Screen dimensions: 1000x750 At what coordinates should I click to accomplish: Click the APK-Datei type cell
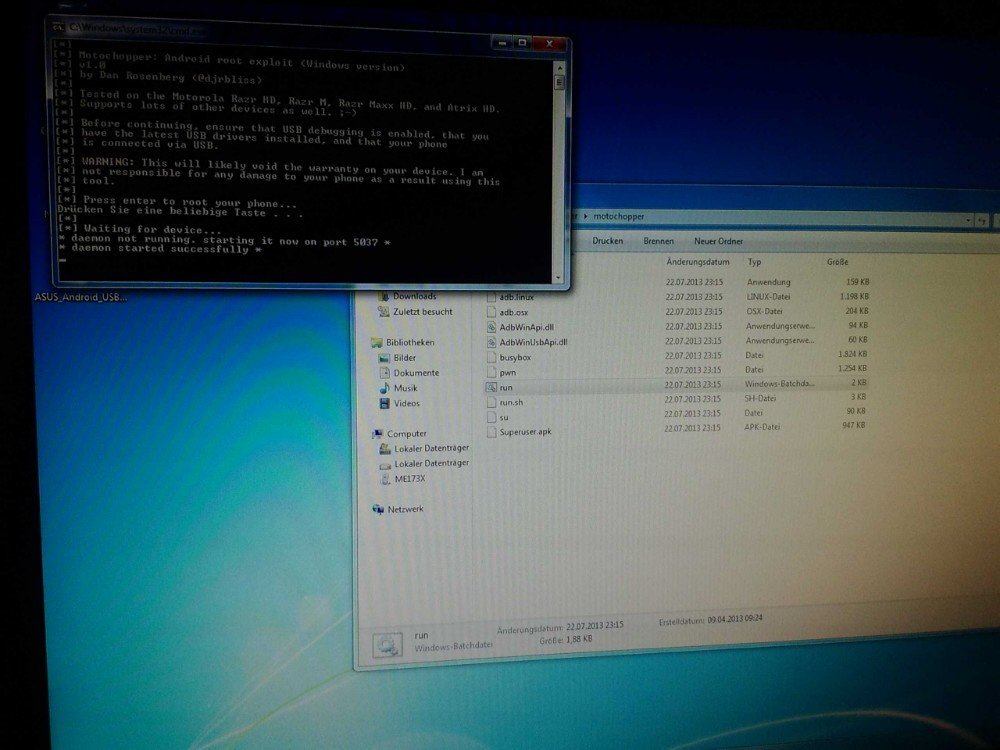coord(762,427)
